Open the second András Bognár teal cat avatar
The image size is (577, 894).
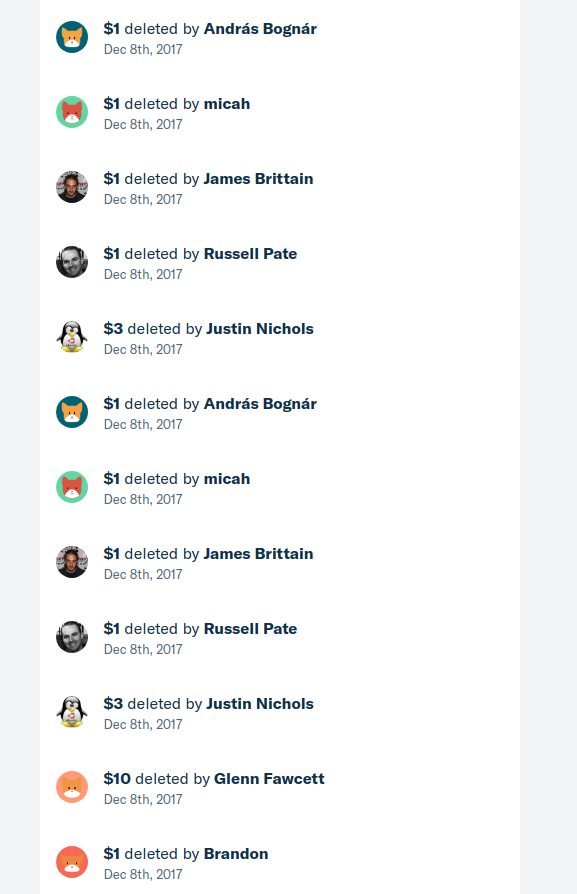click(x=72, y=412)
